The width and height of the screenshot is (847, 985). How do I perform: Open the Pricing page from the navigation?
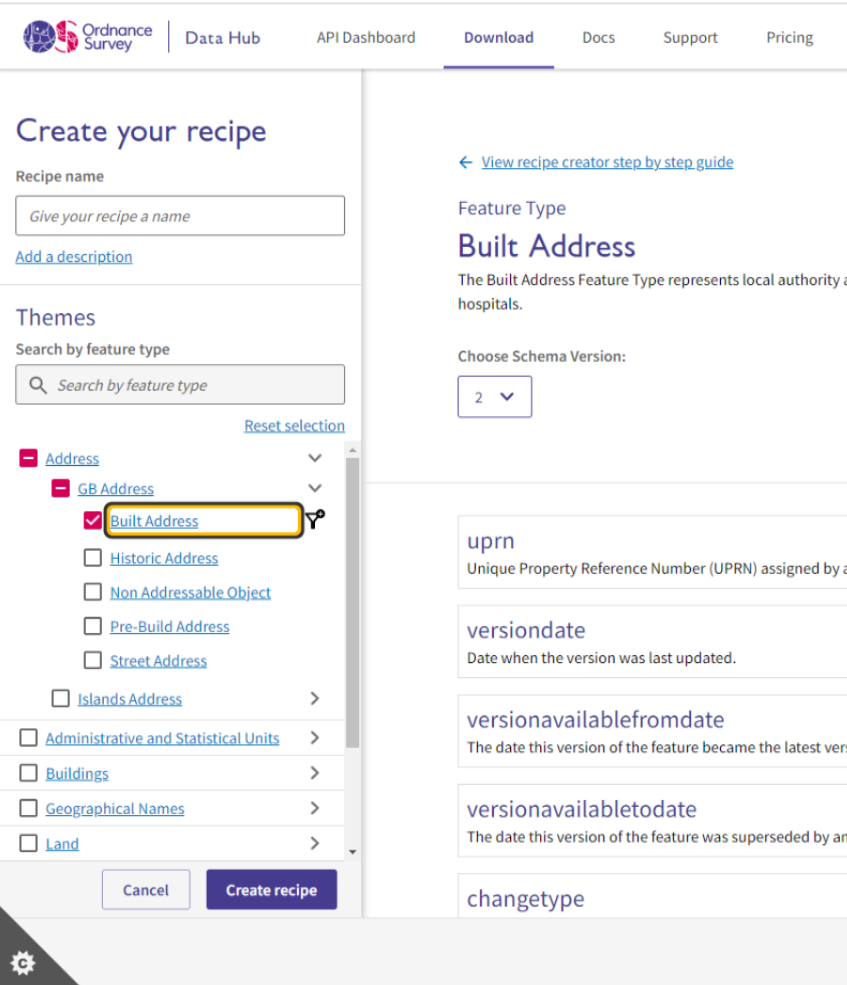(x=789, y=37)
